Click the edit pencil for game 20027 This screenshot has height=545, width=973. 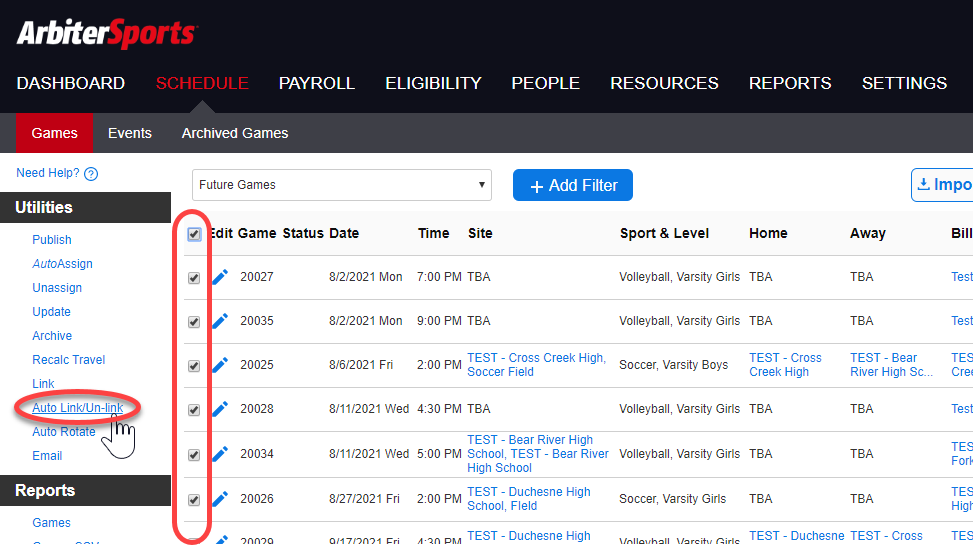(x=220, y=277)
